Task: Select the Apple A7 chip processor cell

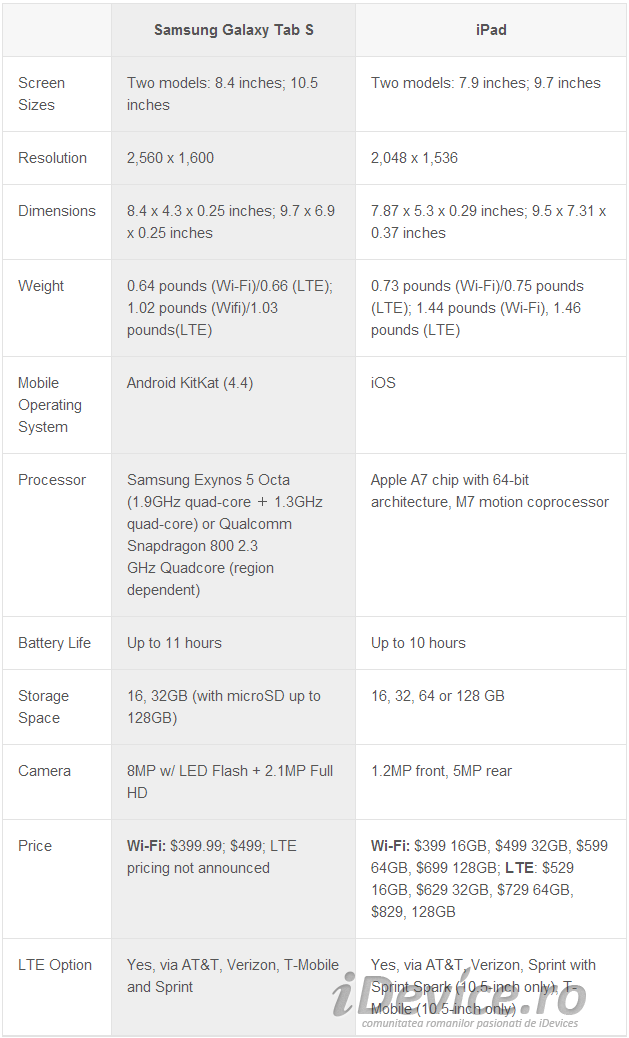Action: [x=490, y=491]
